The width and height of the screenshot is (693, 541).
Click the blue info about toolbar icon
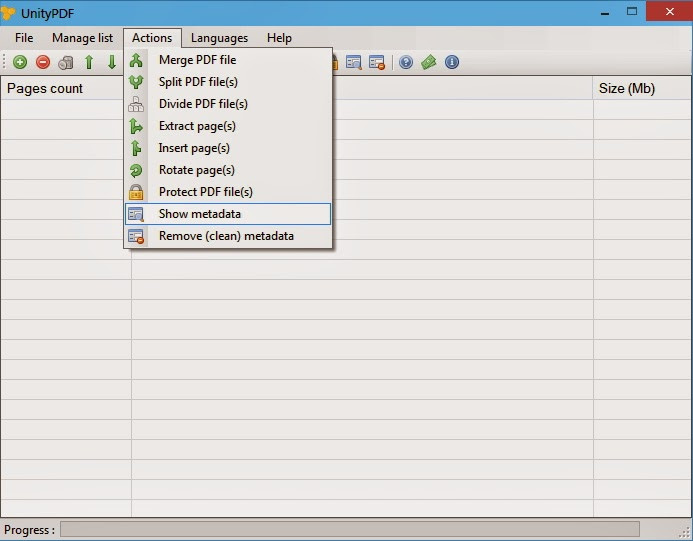click(x=452, y=62)
